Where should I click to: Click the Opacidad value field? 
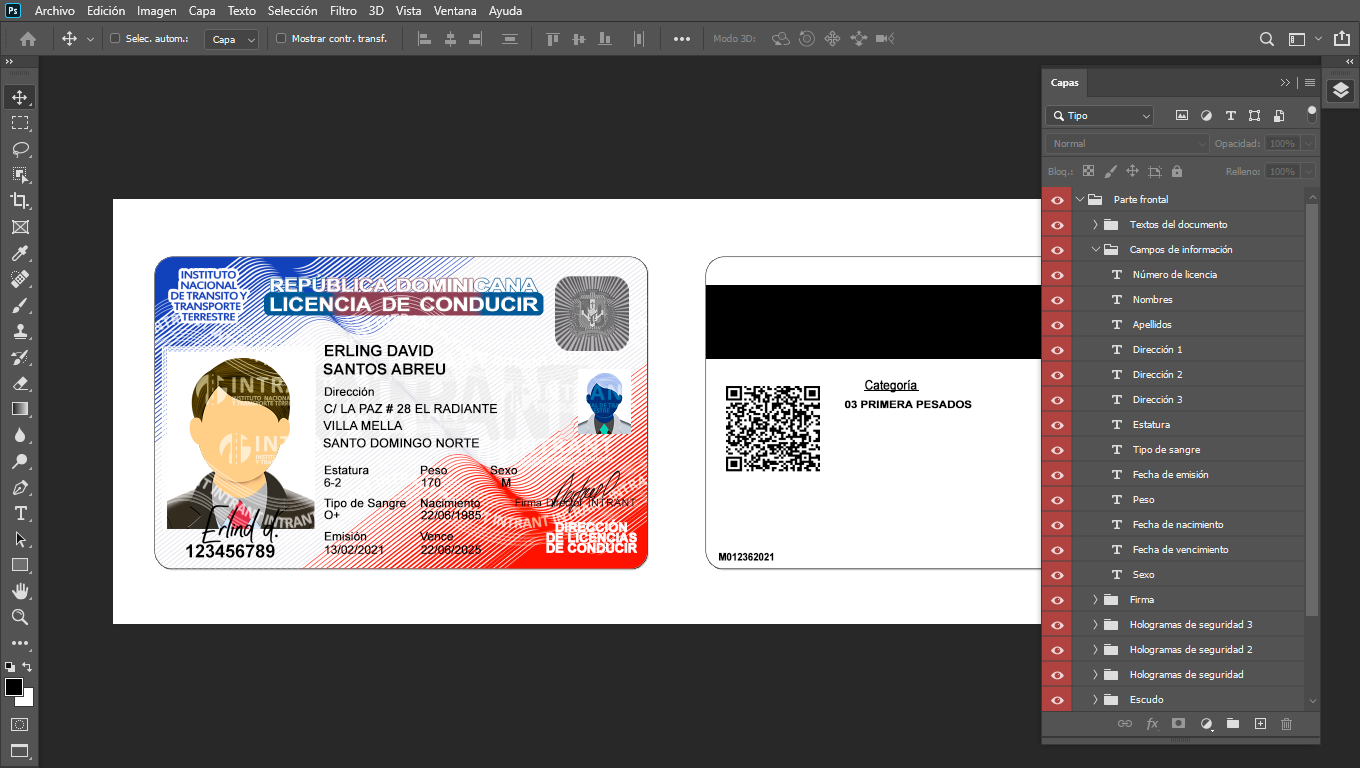click(1282, 144)
